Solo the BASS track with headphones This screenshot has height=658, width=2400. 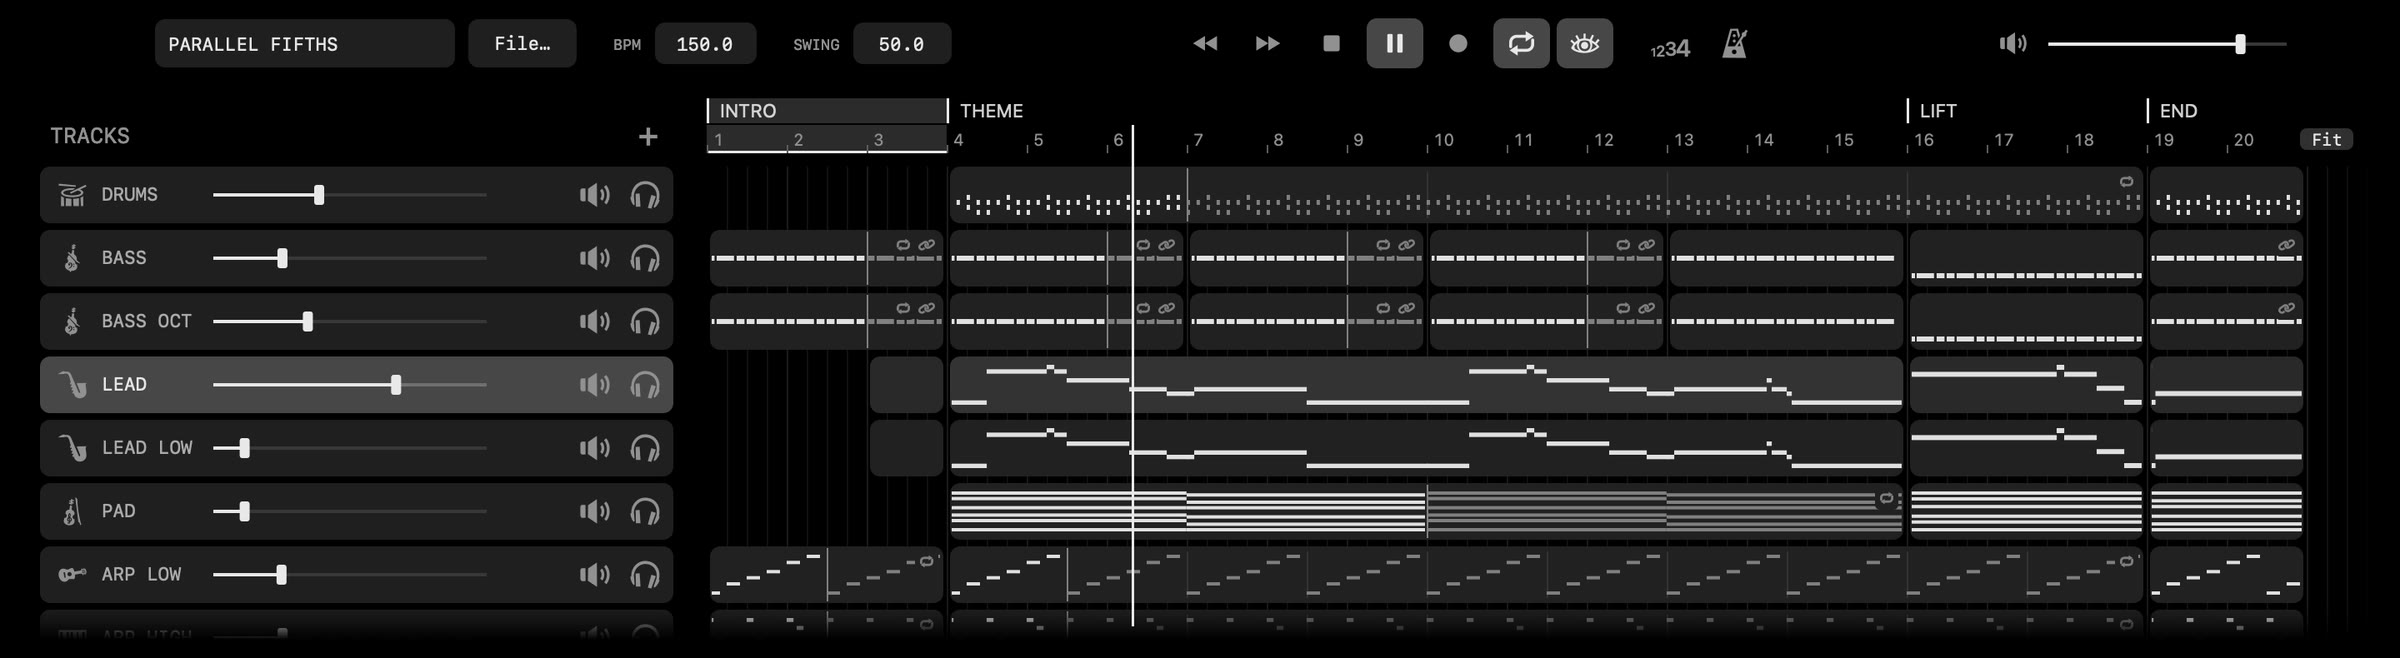tap(645, 258)
